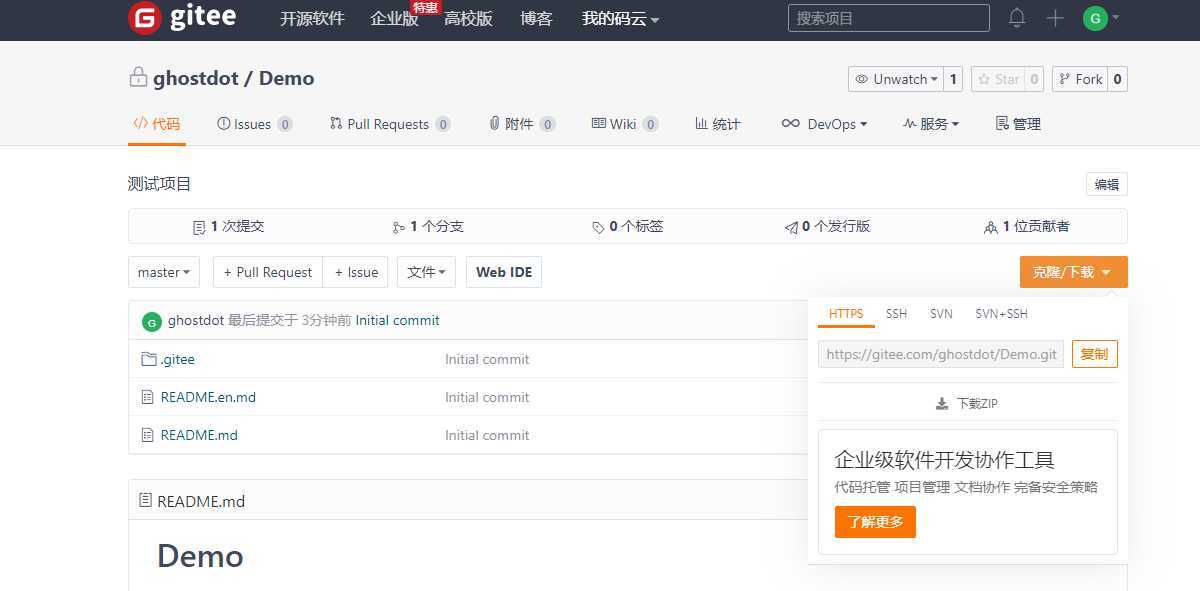1200x591 pixels.
Task: Click the branch icon beside 1 个分支
Action: pyautogui.click(x=399, y=227)
